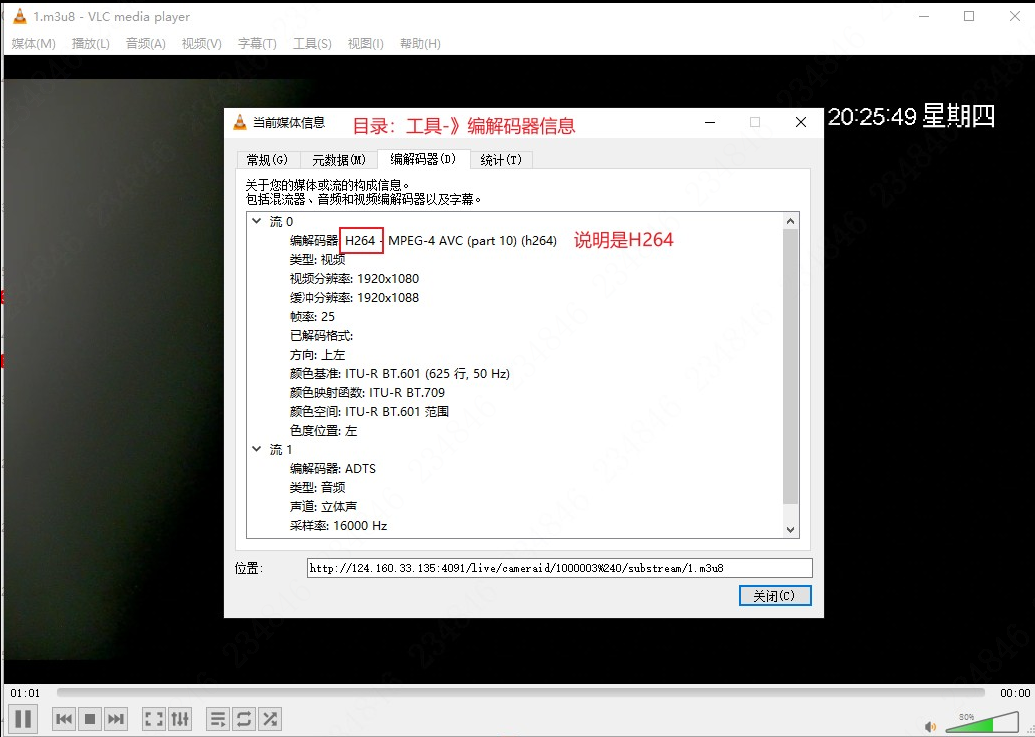Select the 缓冲分辨率: 1920x1088 row
Viewport: 1035px width, 737px height.
tap(354, 298)
